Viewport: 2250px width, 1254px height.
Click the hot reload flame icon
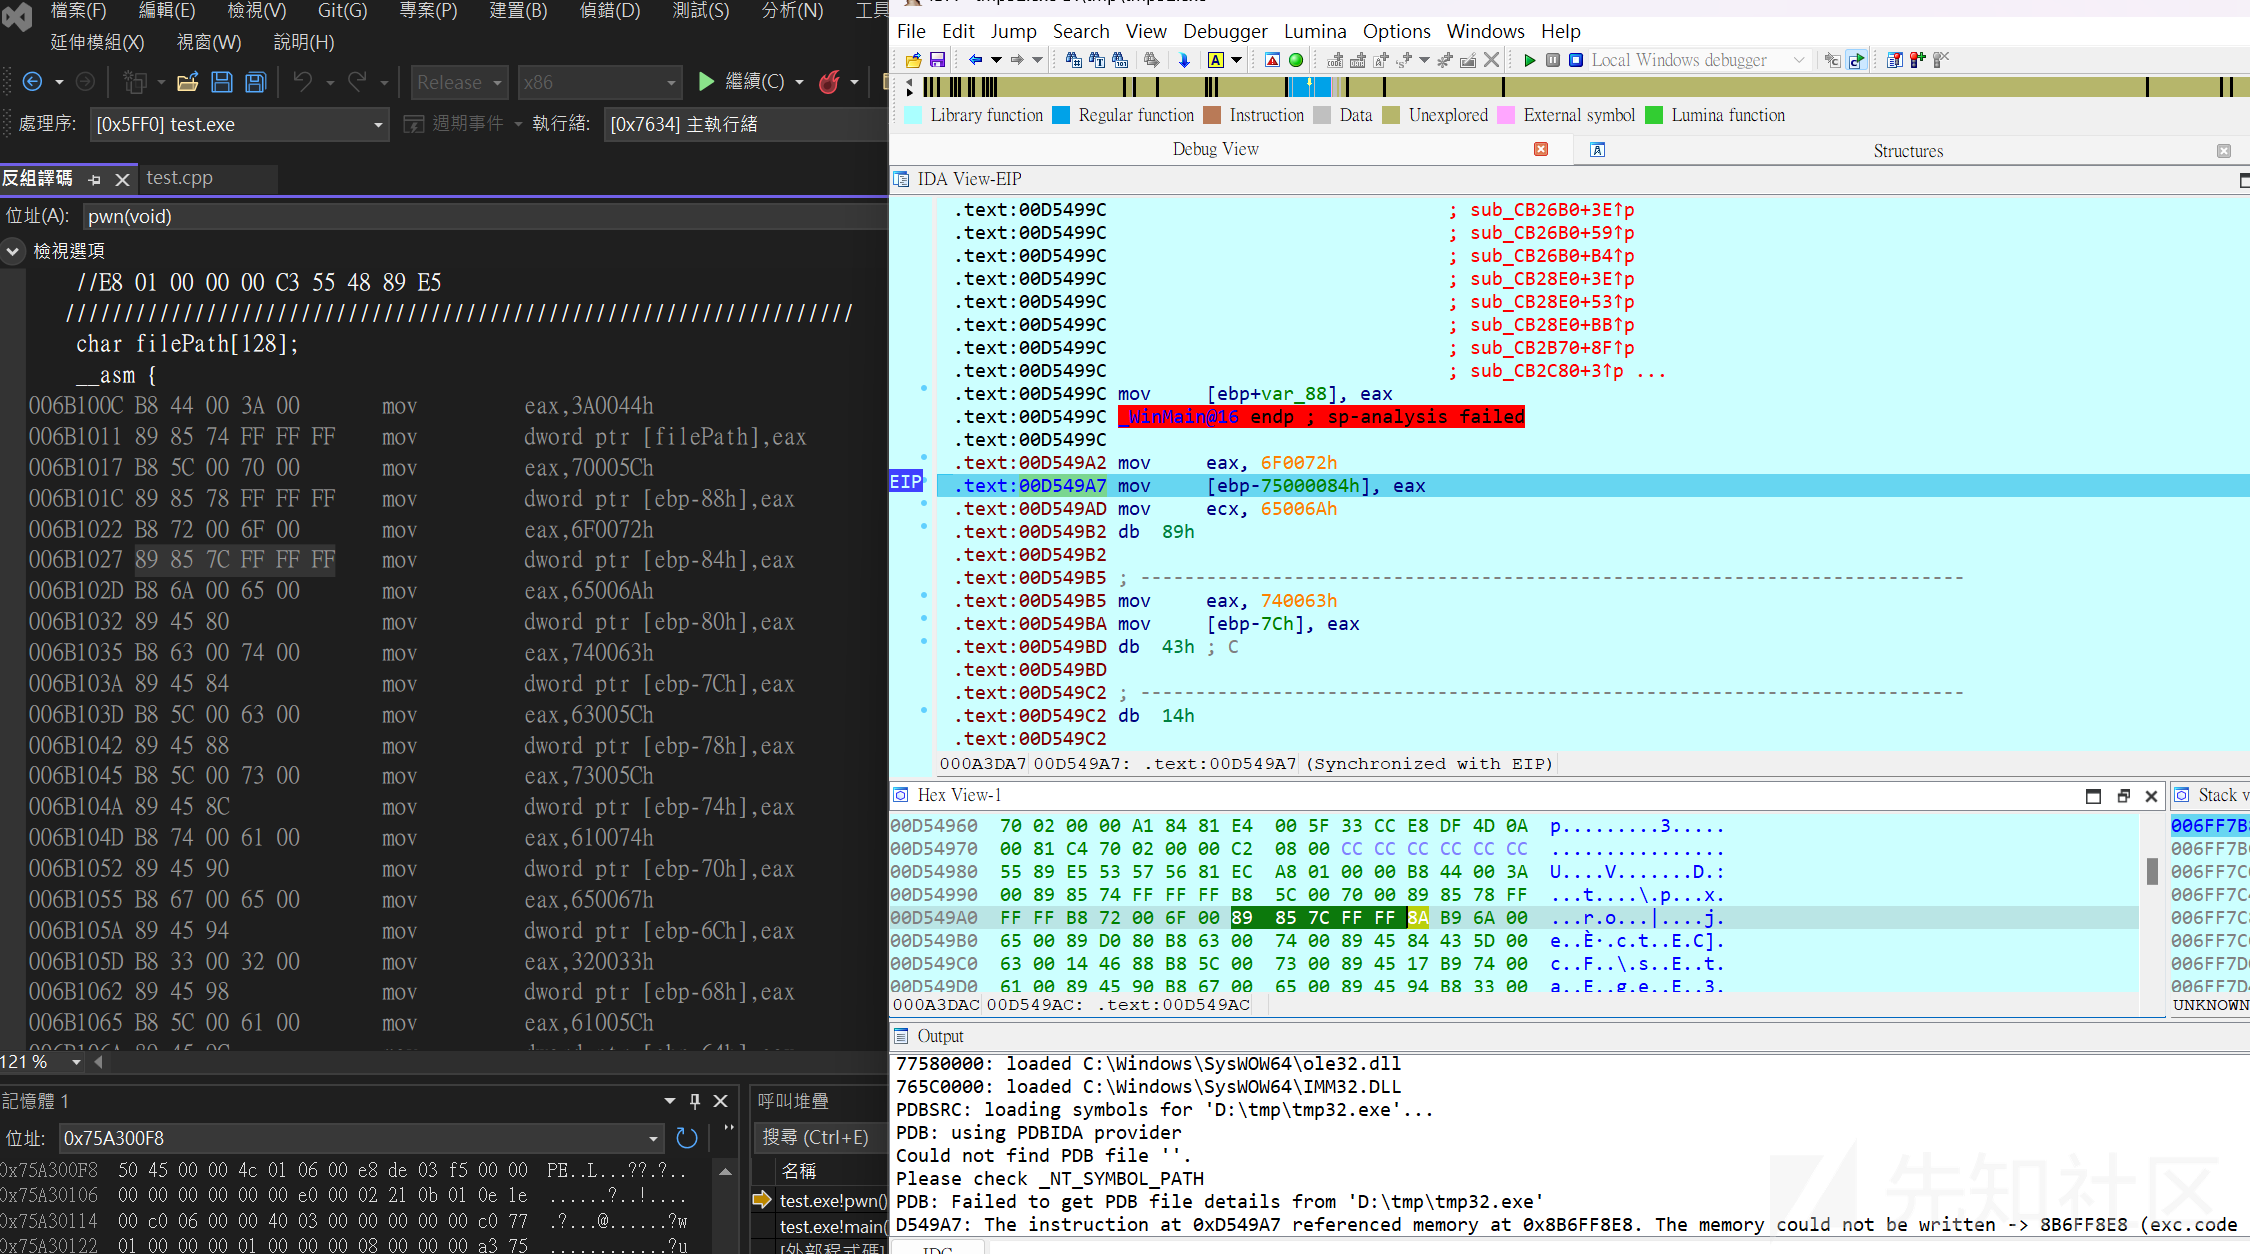(829, 82)
